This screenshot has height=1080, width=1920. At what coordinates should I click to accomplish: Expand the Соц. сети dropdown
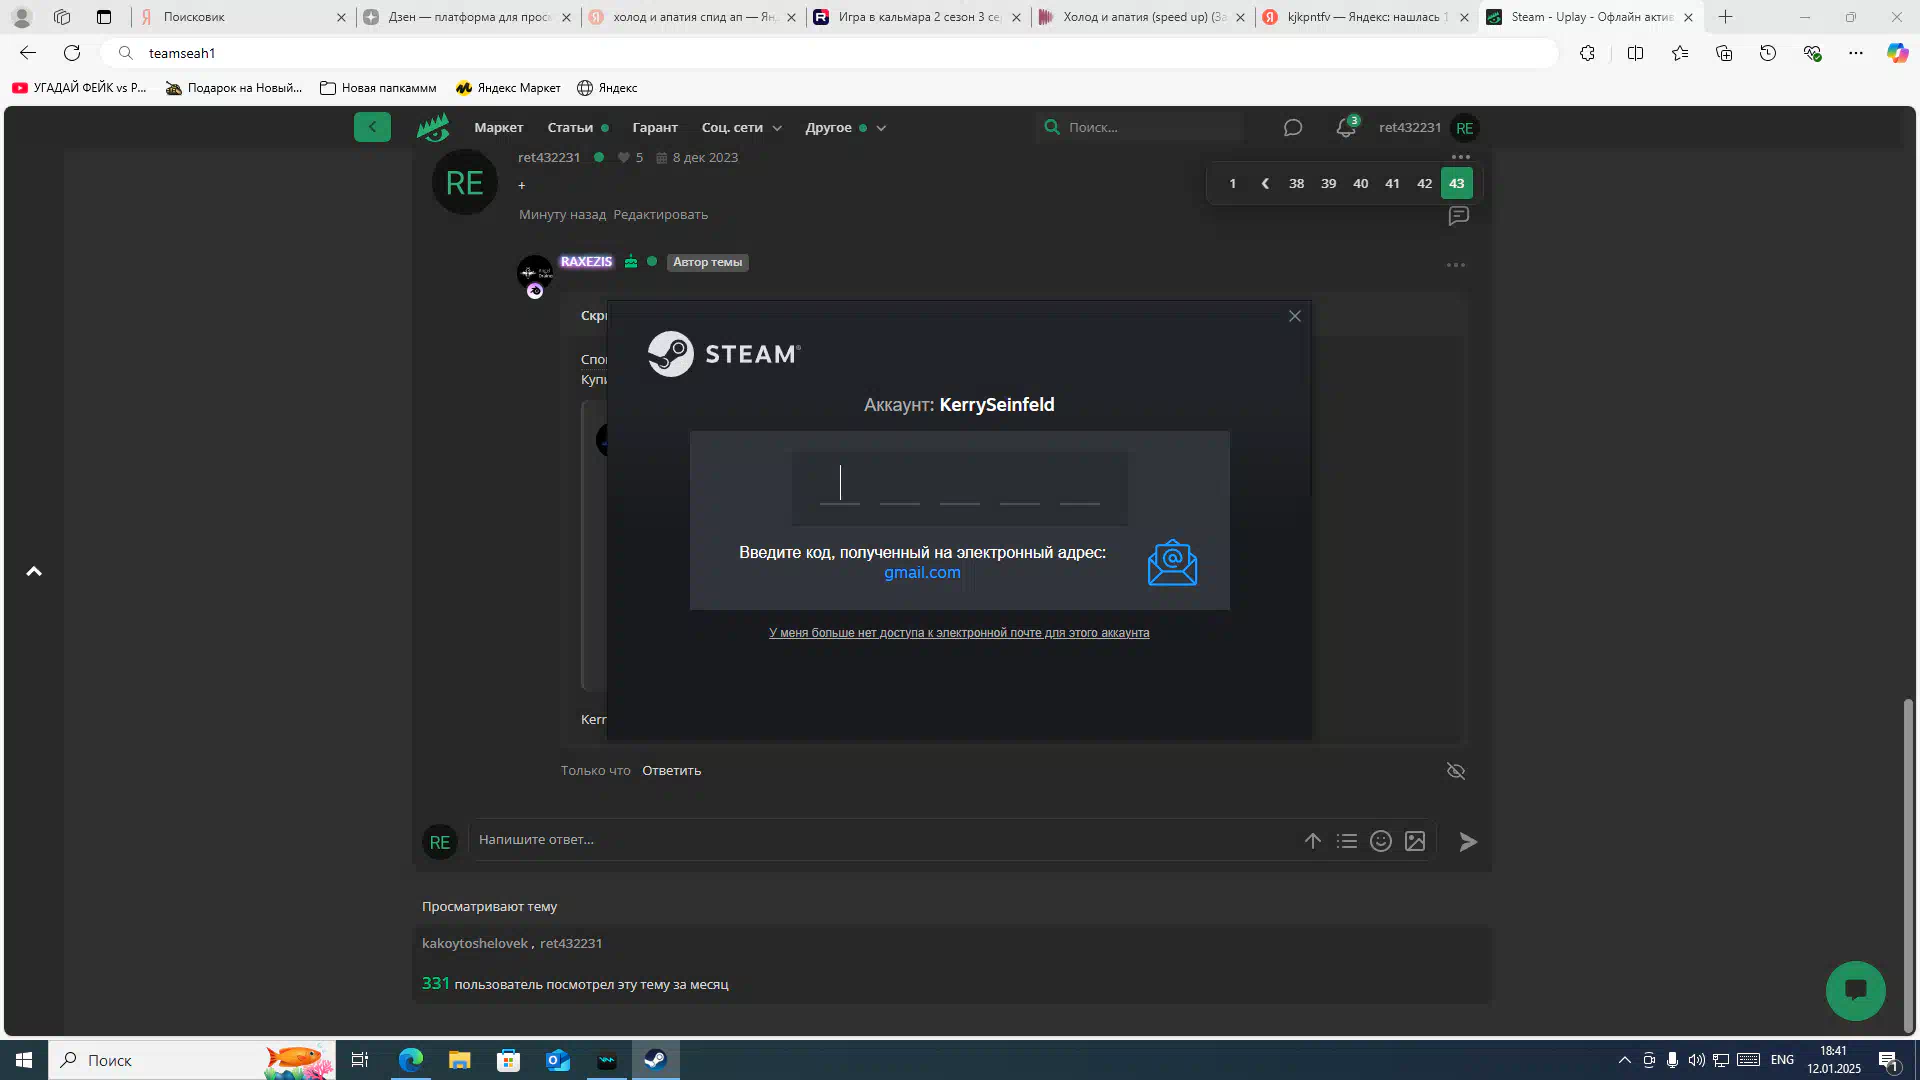741,128
